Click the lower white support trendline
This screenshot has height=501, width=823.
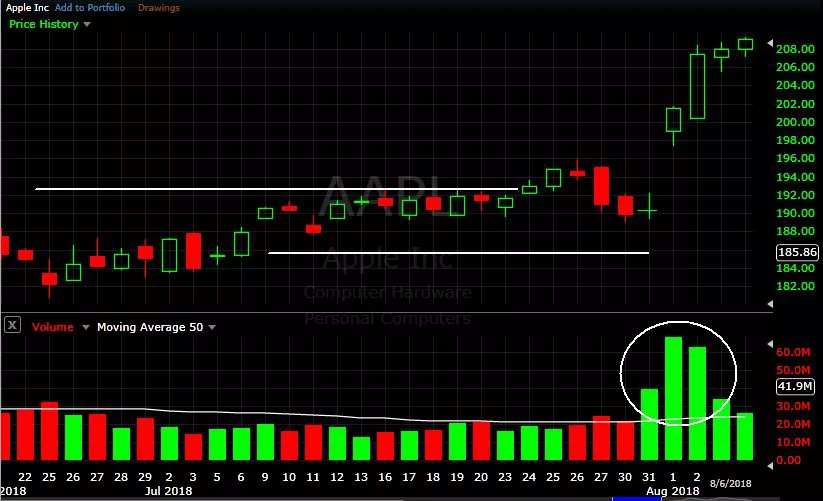[458, 253]
